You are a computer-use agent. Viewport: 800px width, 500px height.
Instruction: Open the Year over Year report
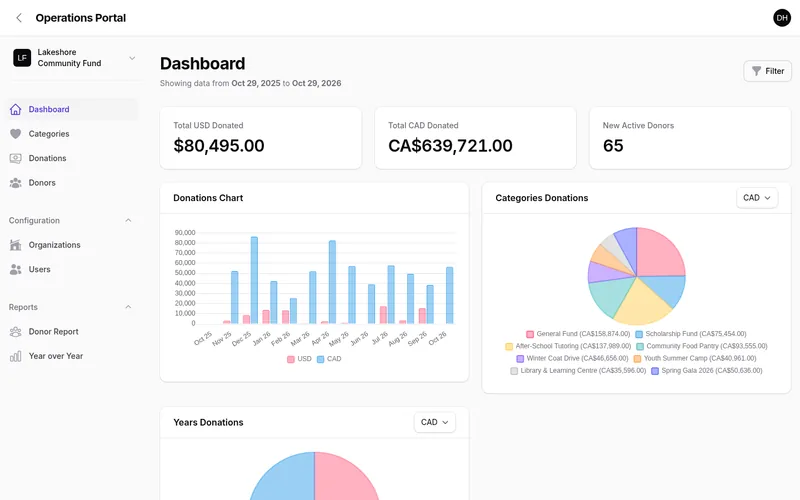click(x=72, y=356)
